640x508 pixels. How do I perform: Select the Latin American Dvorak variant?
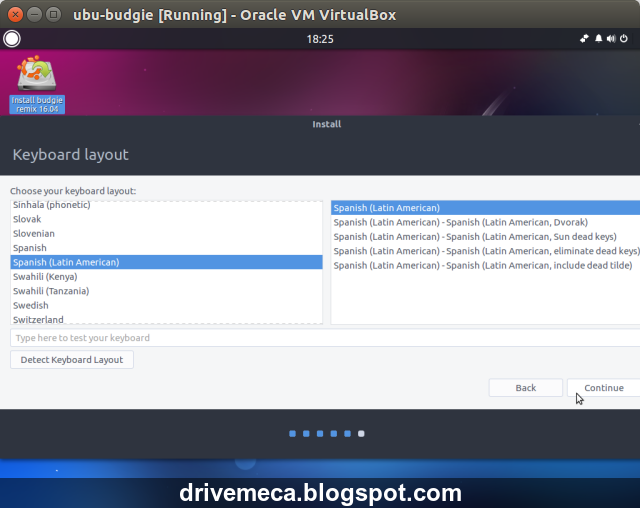click(485, 222)
